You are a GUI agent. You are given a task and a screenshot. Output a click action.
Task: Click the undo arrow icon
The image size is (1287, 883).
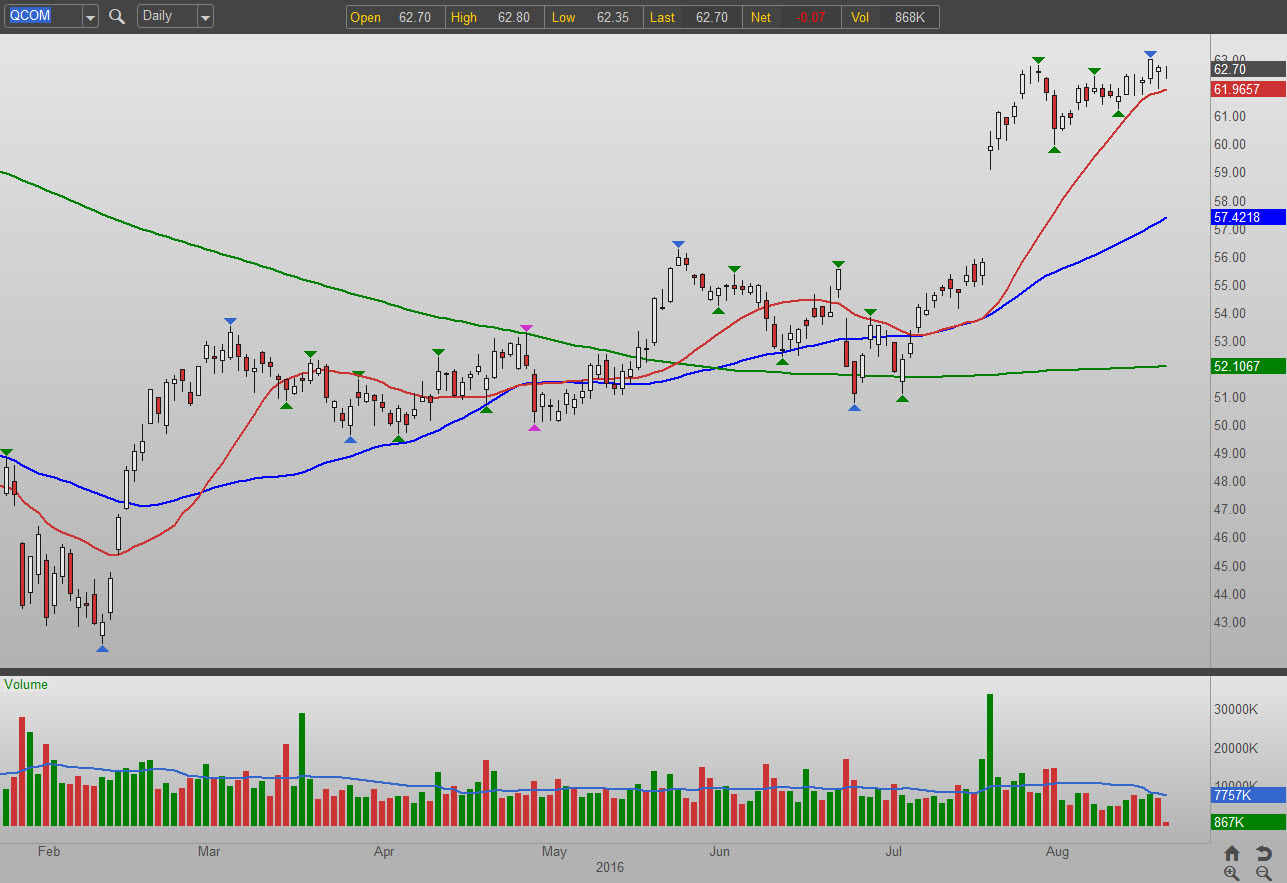tap(1263, 853)
